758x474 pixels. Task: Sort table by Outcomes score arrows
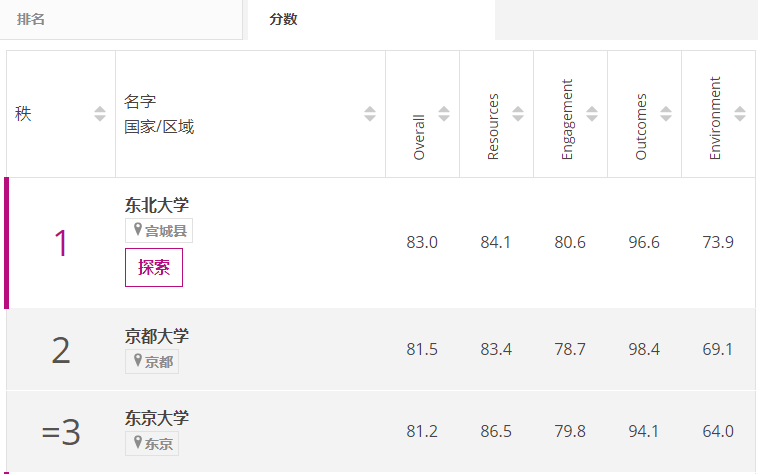pos(666,114)
